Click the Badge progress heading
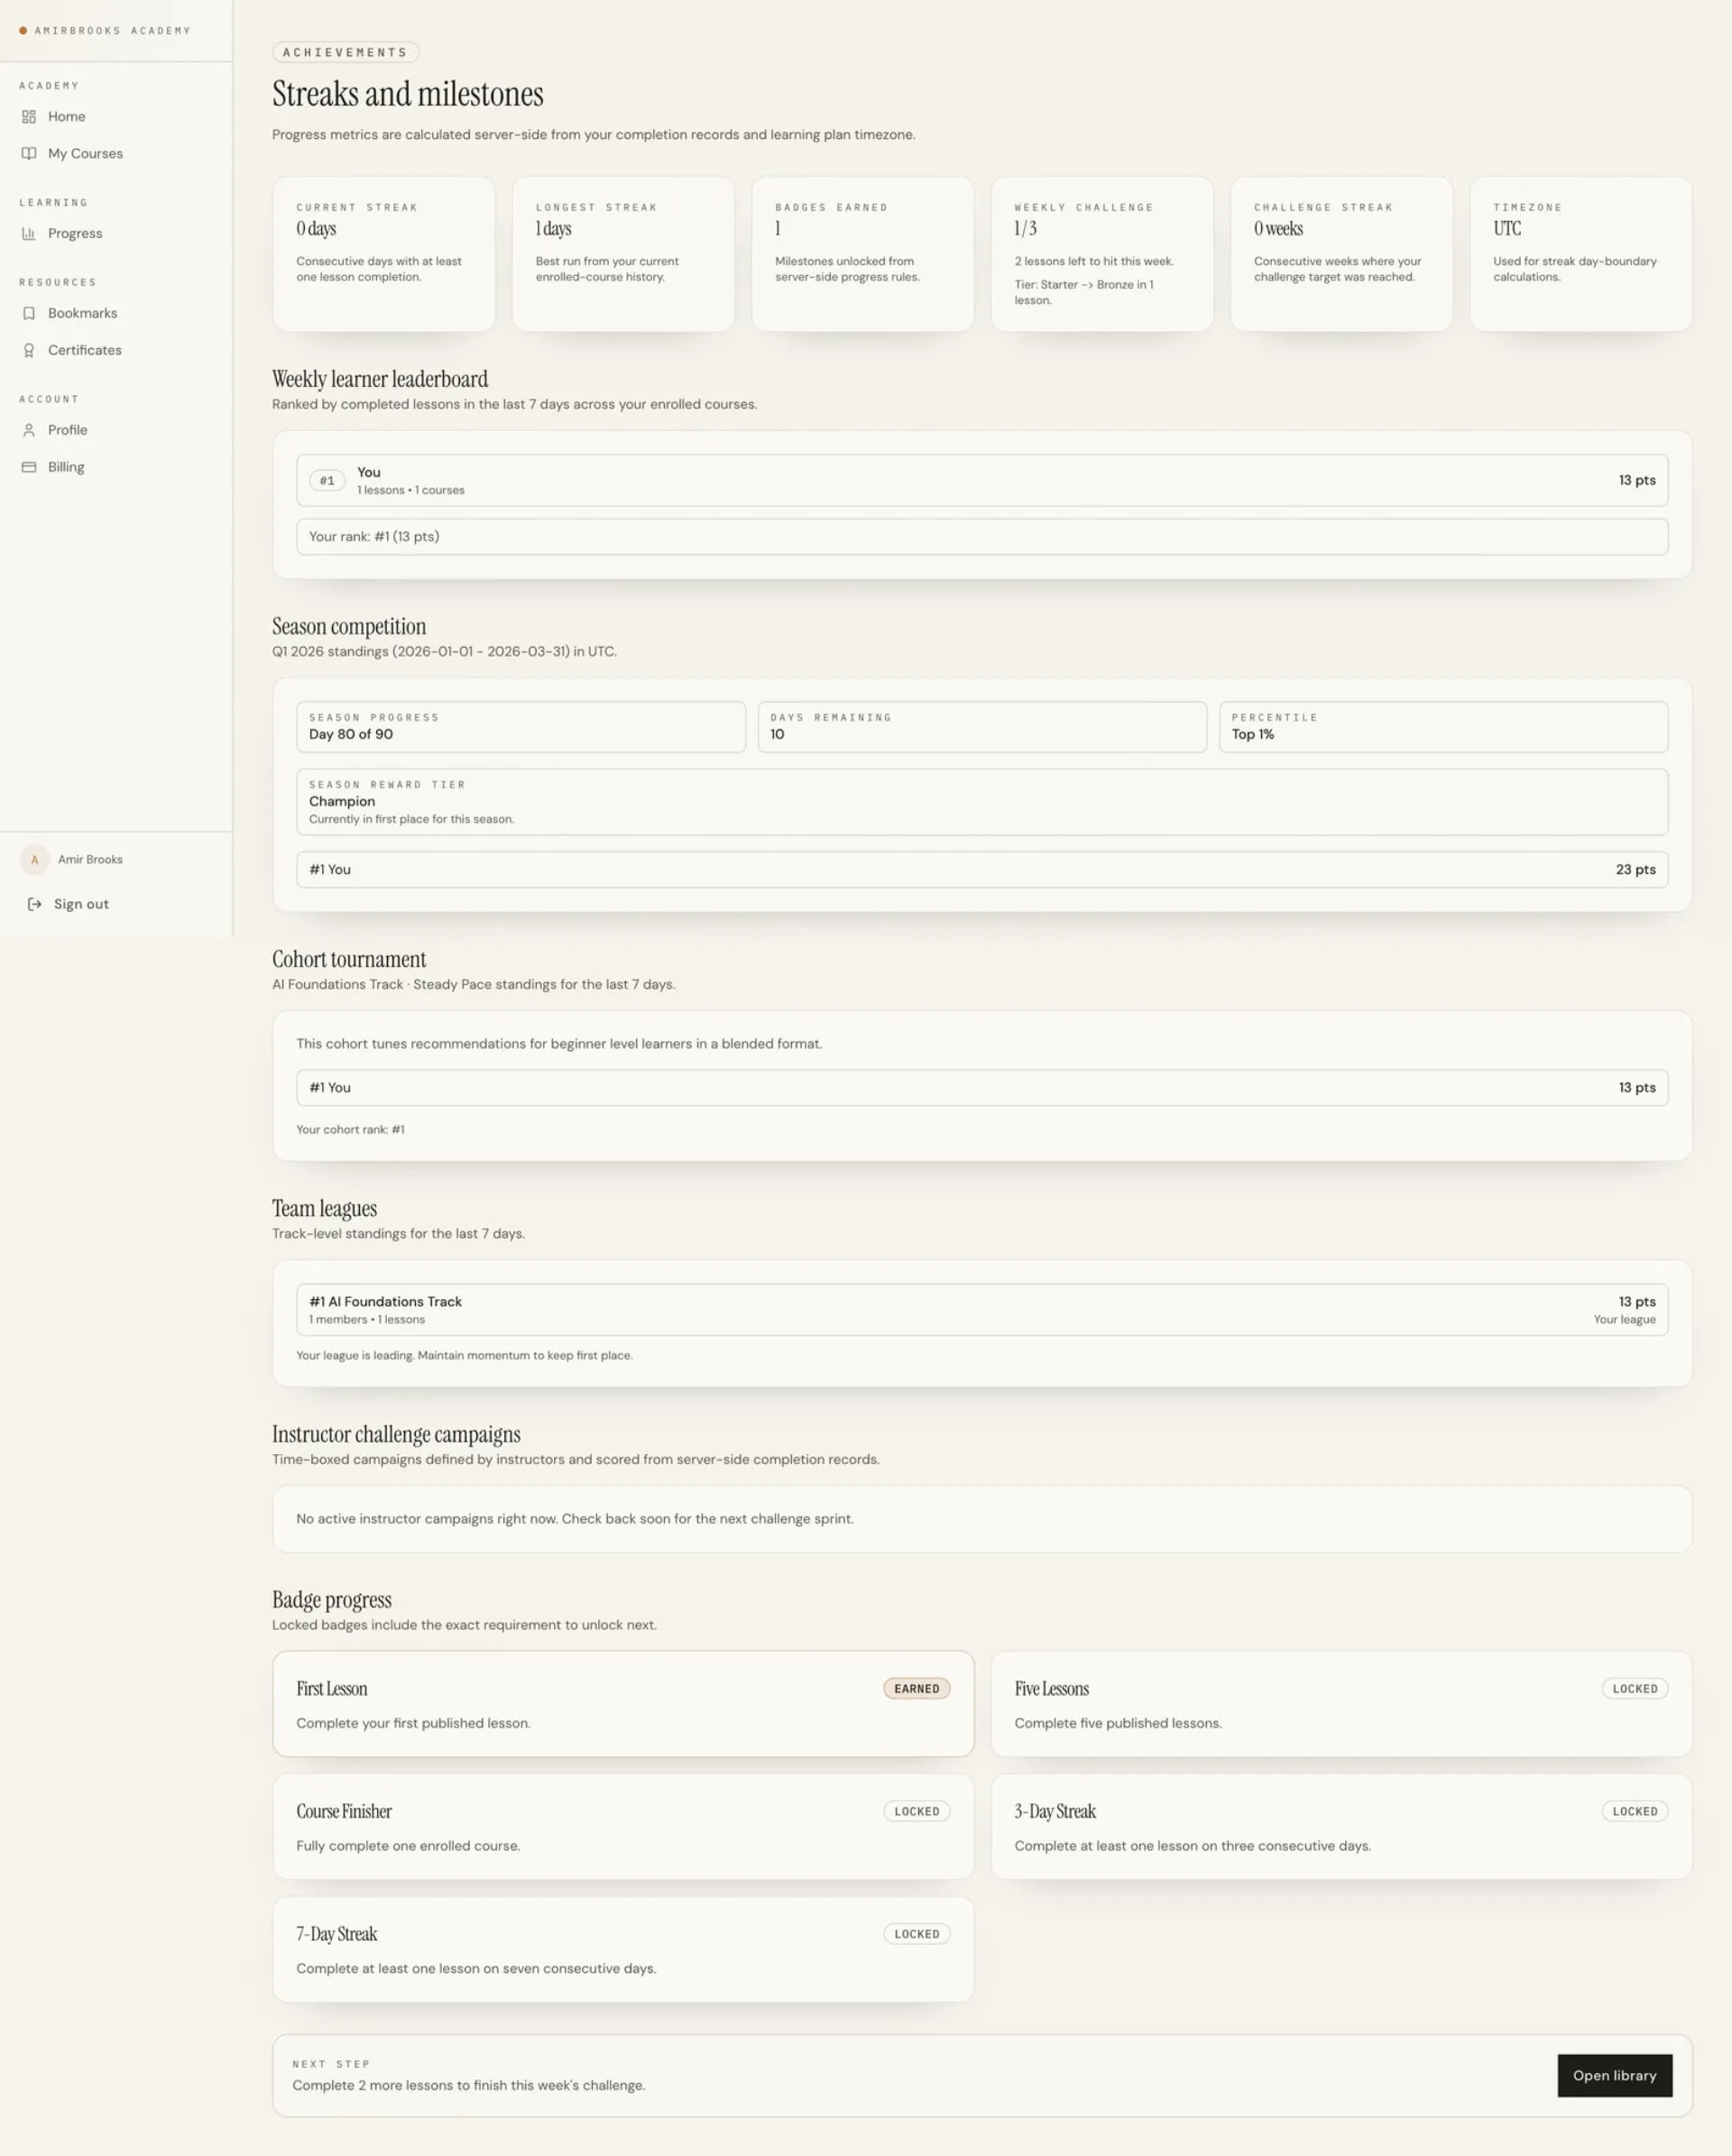The image size is (1732, 2156). (332, 1599)
